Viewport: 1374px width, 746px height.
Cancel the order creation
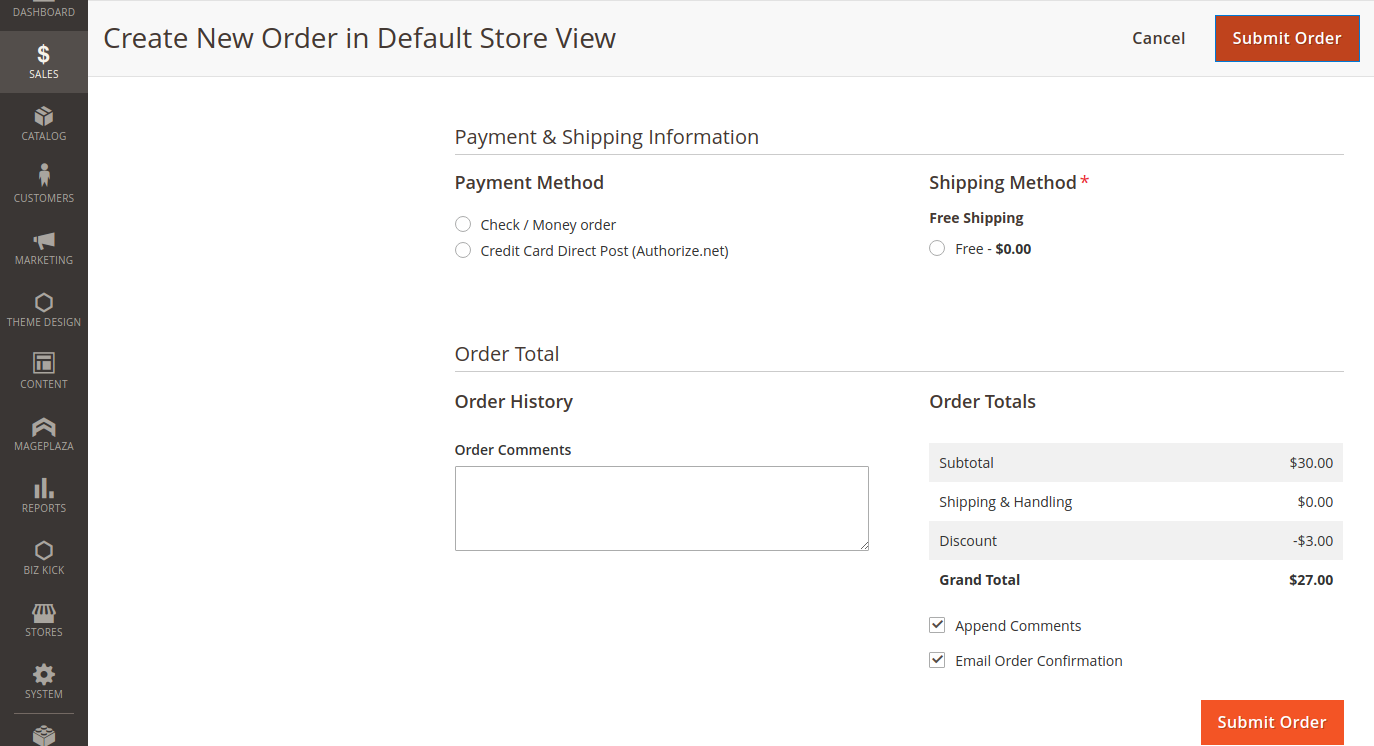pos(1158,38)
